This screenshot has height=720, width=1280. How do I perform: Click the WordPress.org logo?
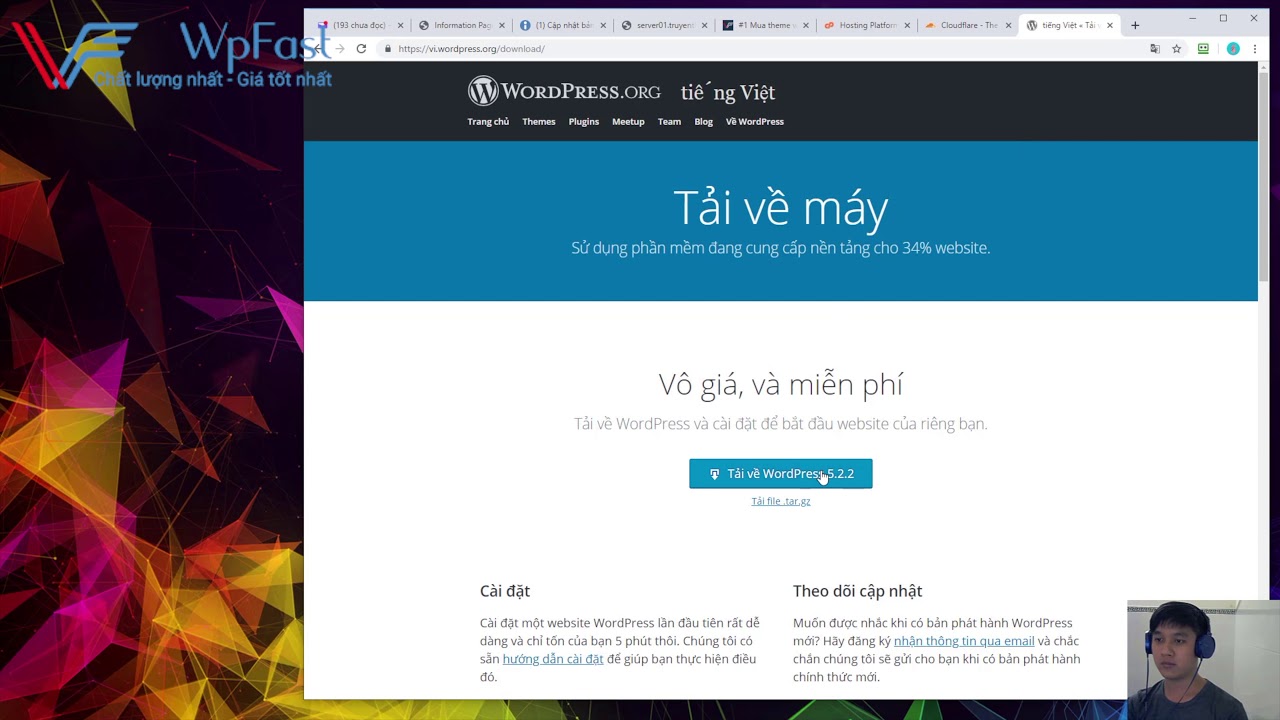[x=564, y=92]
